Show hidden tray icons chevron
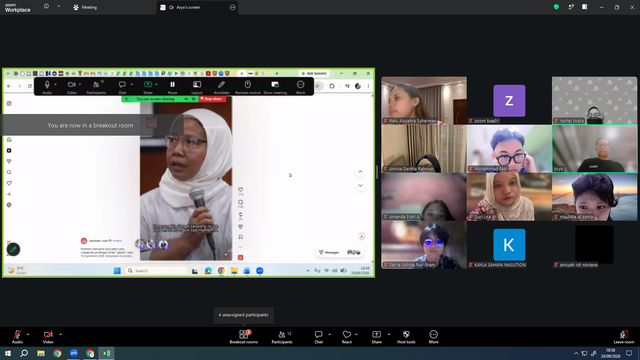The image size is (640, 360). pyautogui.click(x=576, y=353)
